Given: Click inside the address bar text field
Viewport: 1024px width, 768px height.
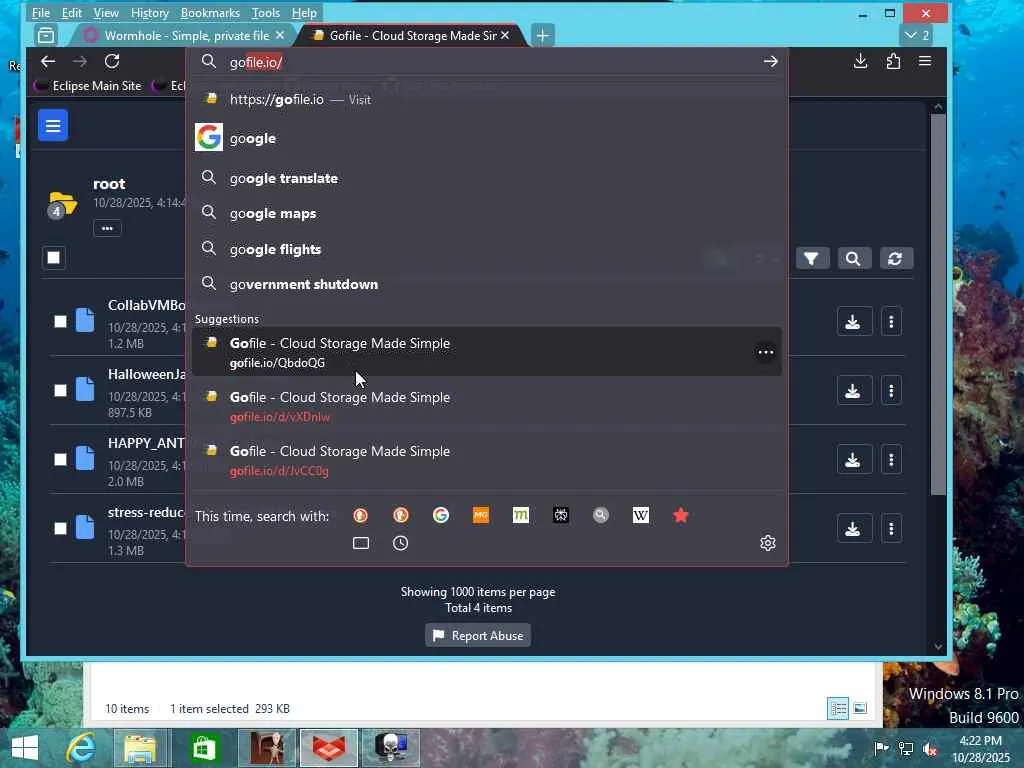Looking at the screenshot, I should (x=490, y=62).
